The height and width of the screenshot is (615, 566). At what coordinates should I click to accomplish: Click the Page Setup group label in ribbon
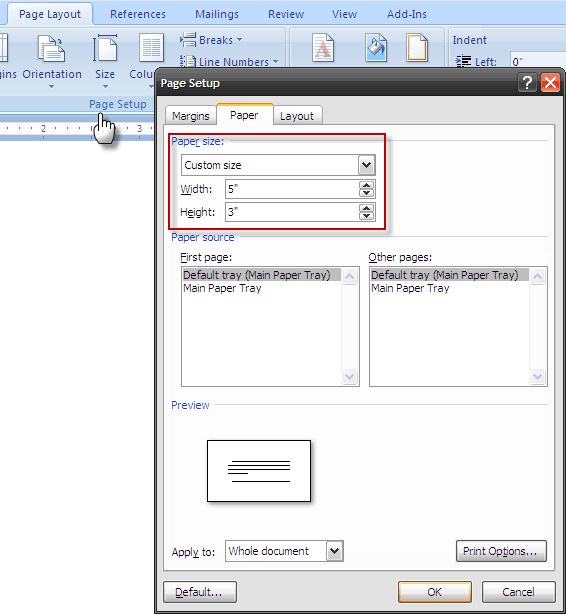tap(118, 104)
